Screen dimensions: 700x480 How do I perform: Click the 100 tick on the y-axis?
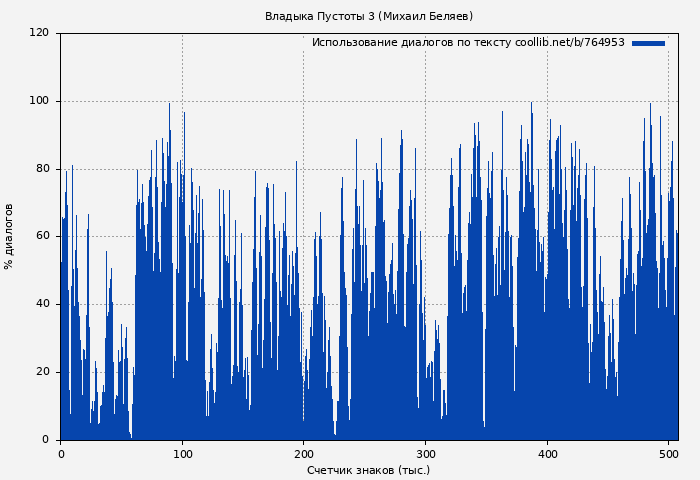pyautogui.click(x=39, y=101)
